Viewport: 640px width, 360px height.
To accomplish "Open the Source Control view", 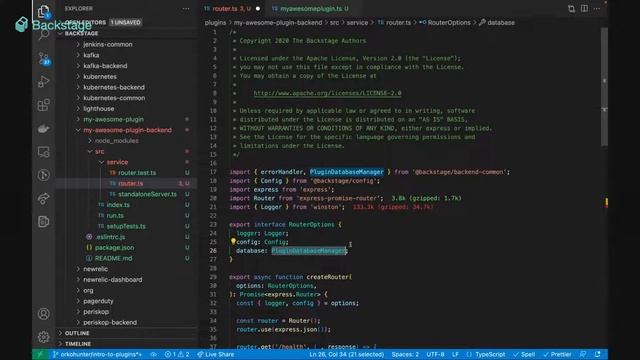I will click(x=43, y=58).
